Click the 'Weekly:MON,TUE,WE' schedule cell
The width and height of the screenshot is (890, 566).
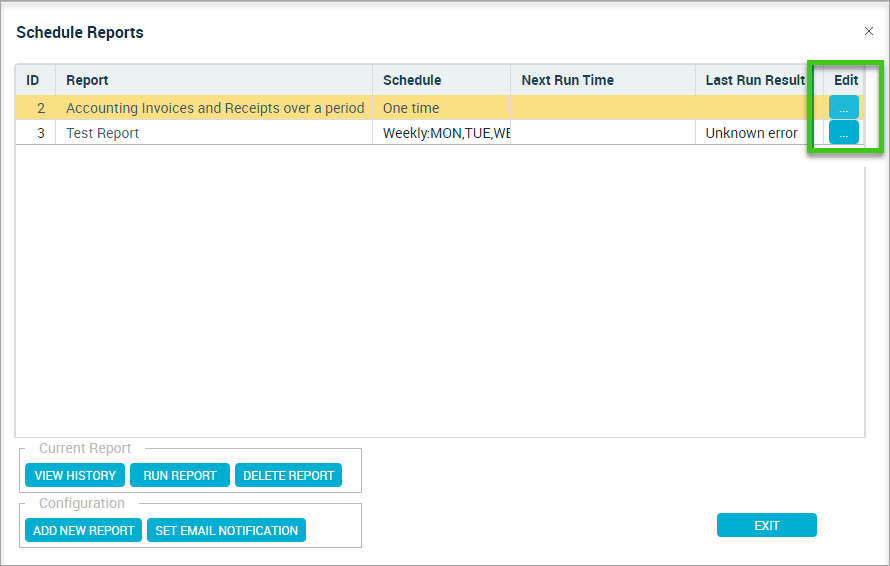(x=441, y=133)
